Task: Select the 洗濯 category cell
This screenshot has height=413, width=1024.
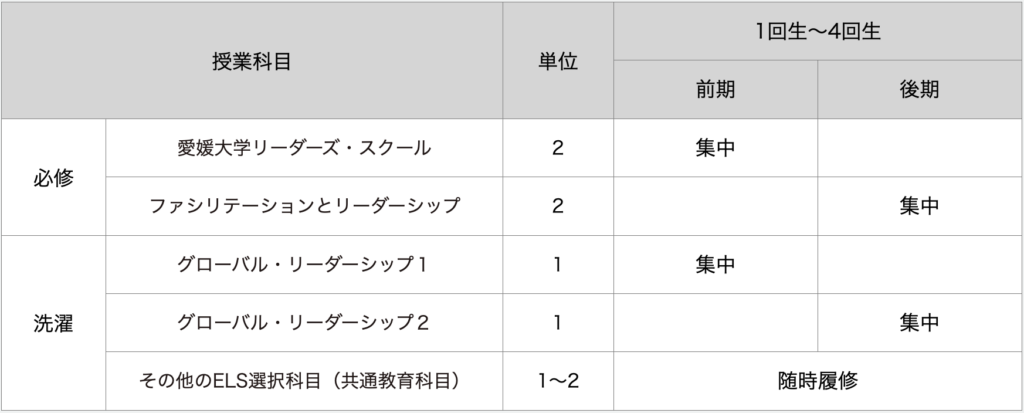Action: pos(53,323)
